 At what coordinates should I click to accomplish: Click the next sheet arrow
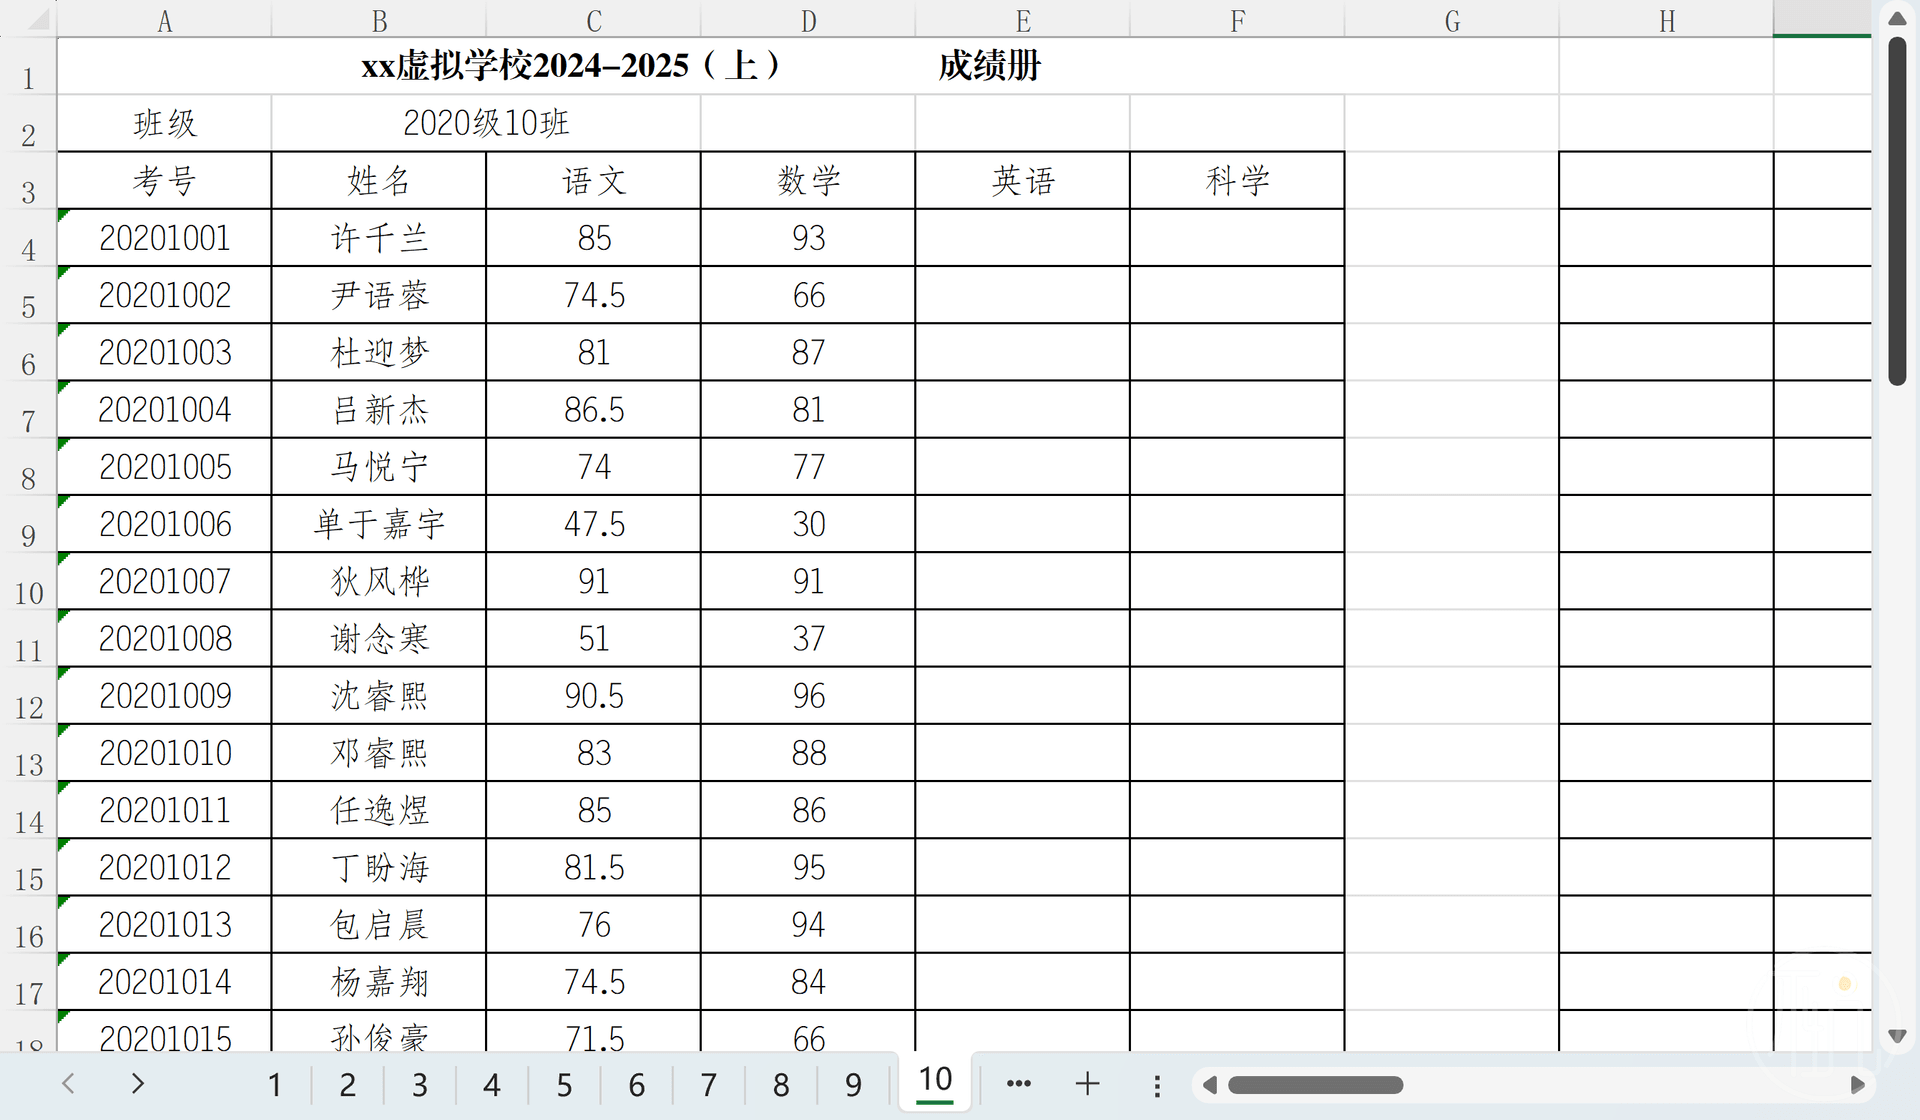(x=138, y=1083)
